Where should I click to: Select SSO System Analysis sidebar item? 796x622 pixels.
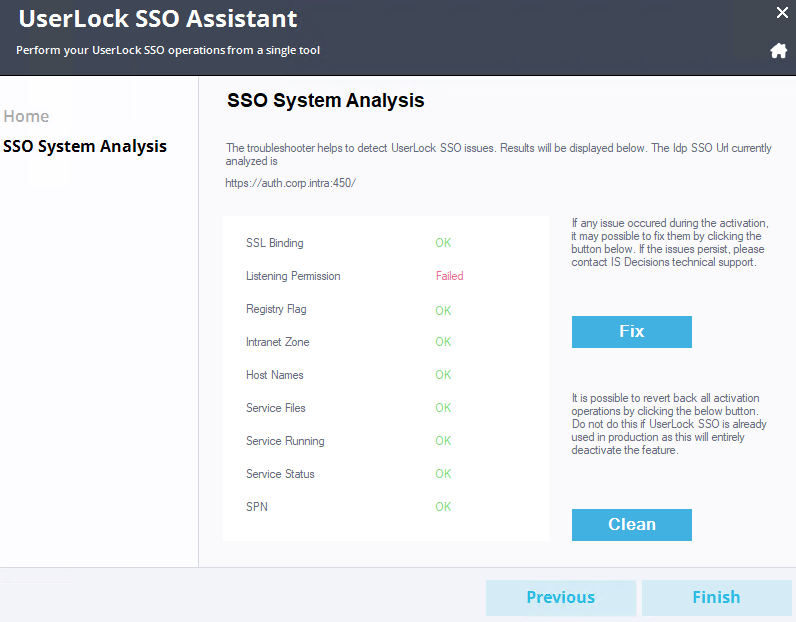click(x=85, y=146)
